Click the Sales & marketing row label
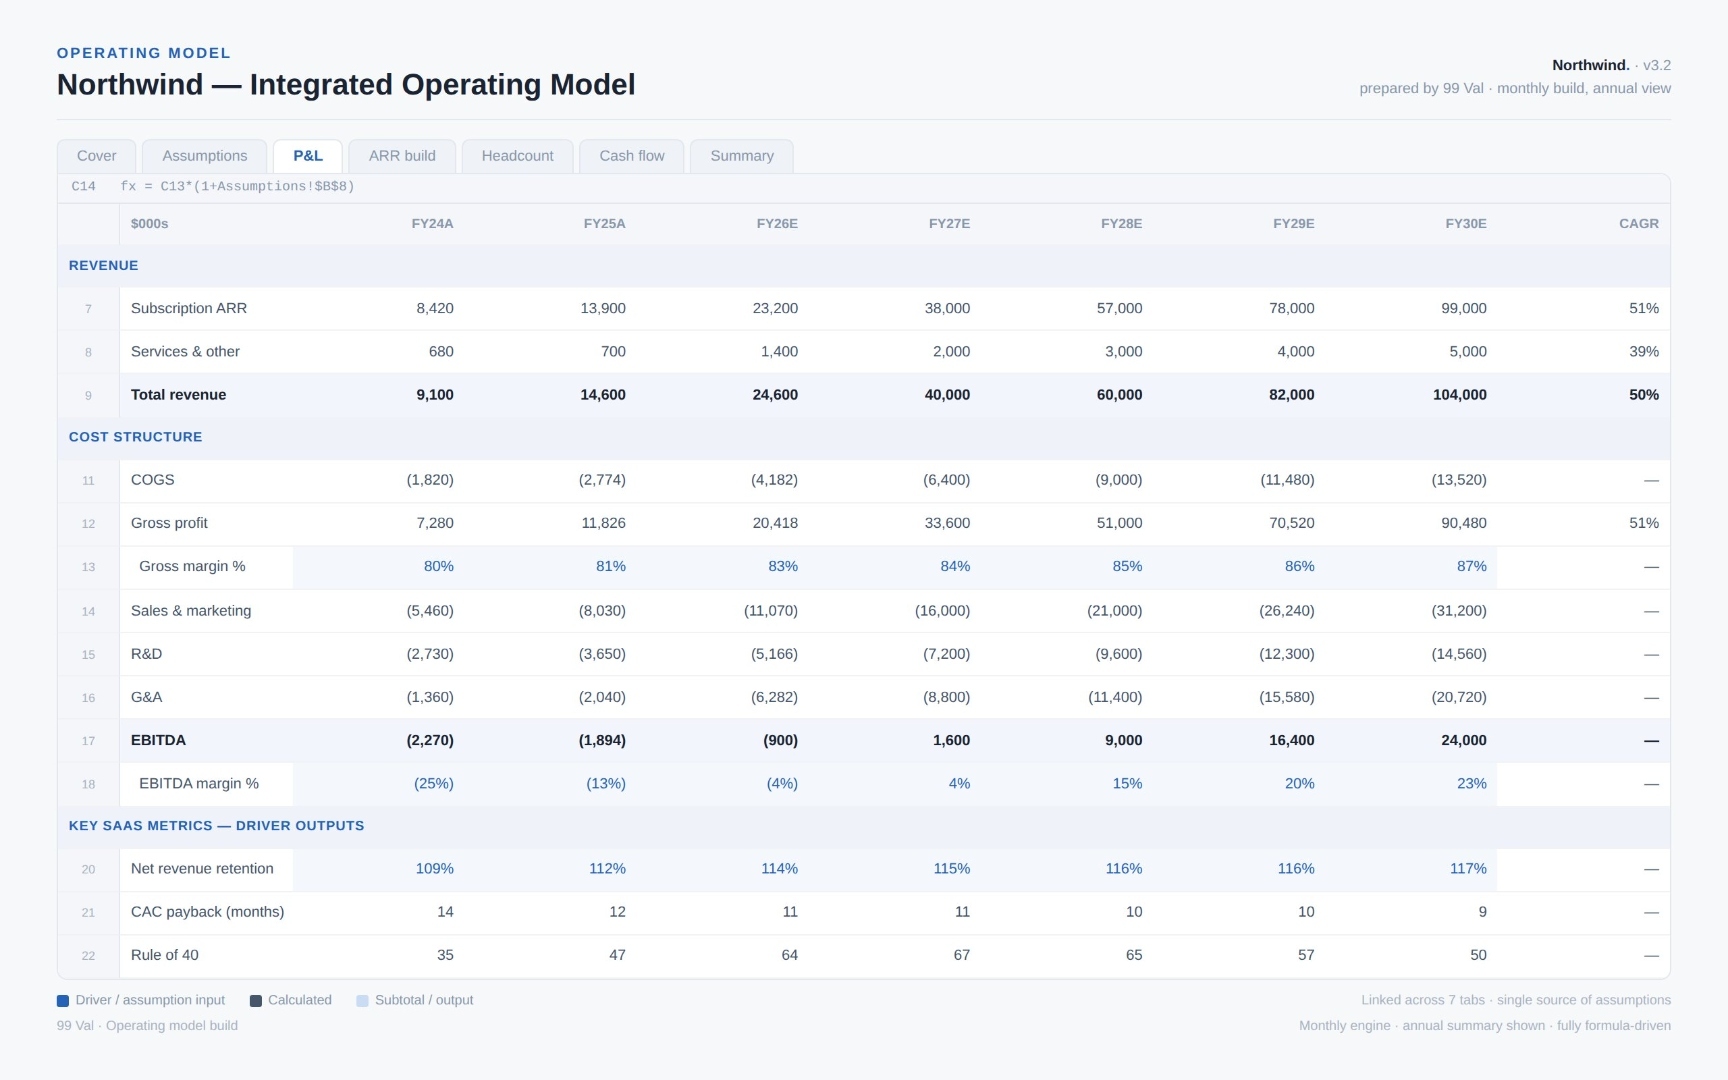1728x1080 pixels. click(x=191, y=610)
